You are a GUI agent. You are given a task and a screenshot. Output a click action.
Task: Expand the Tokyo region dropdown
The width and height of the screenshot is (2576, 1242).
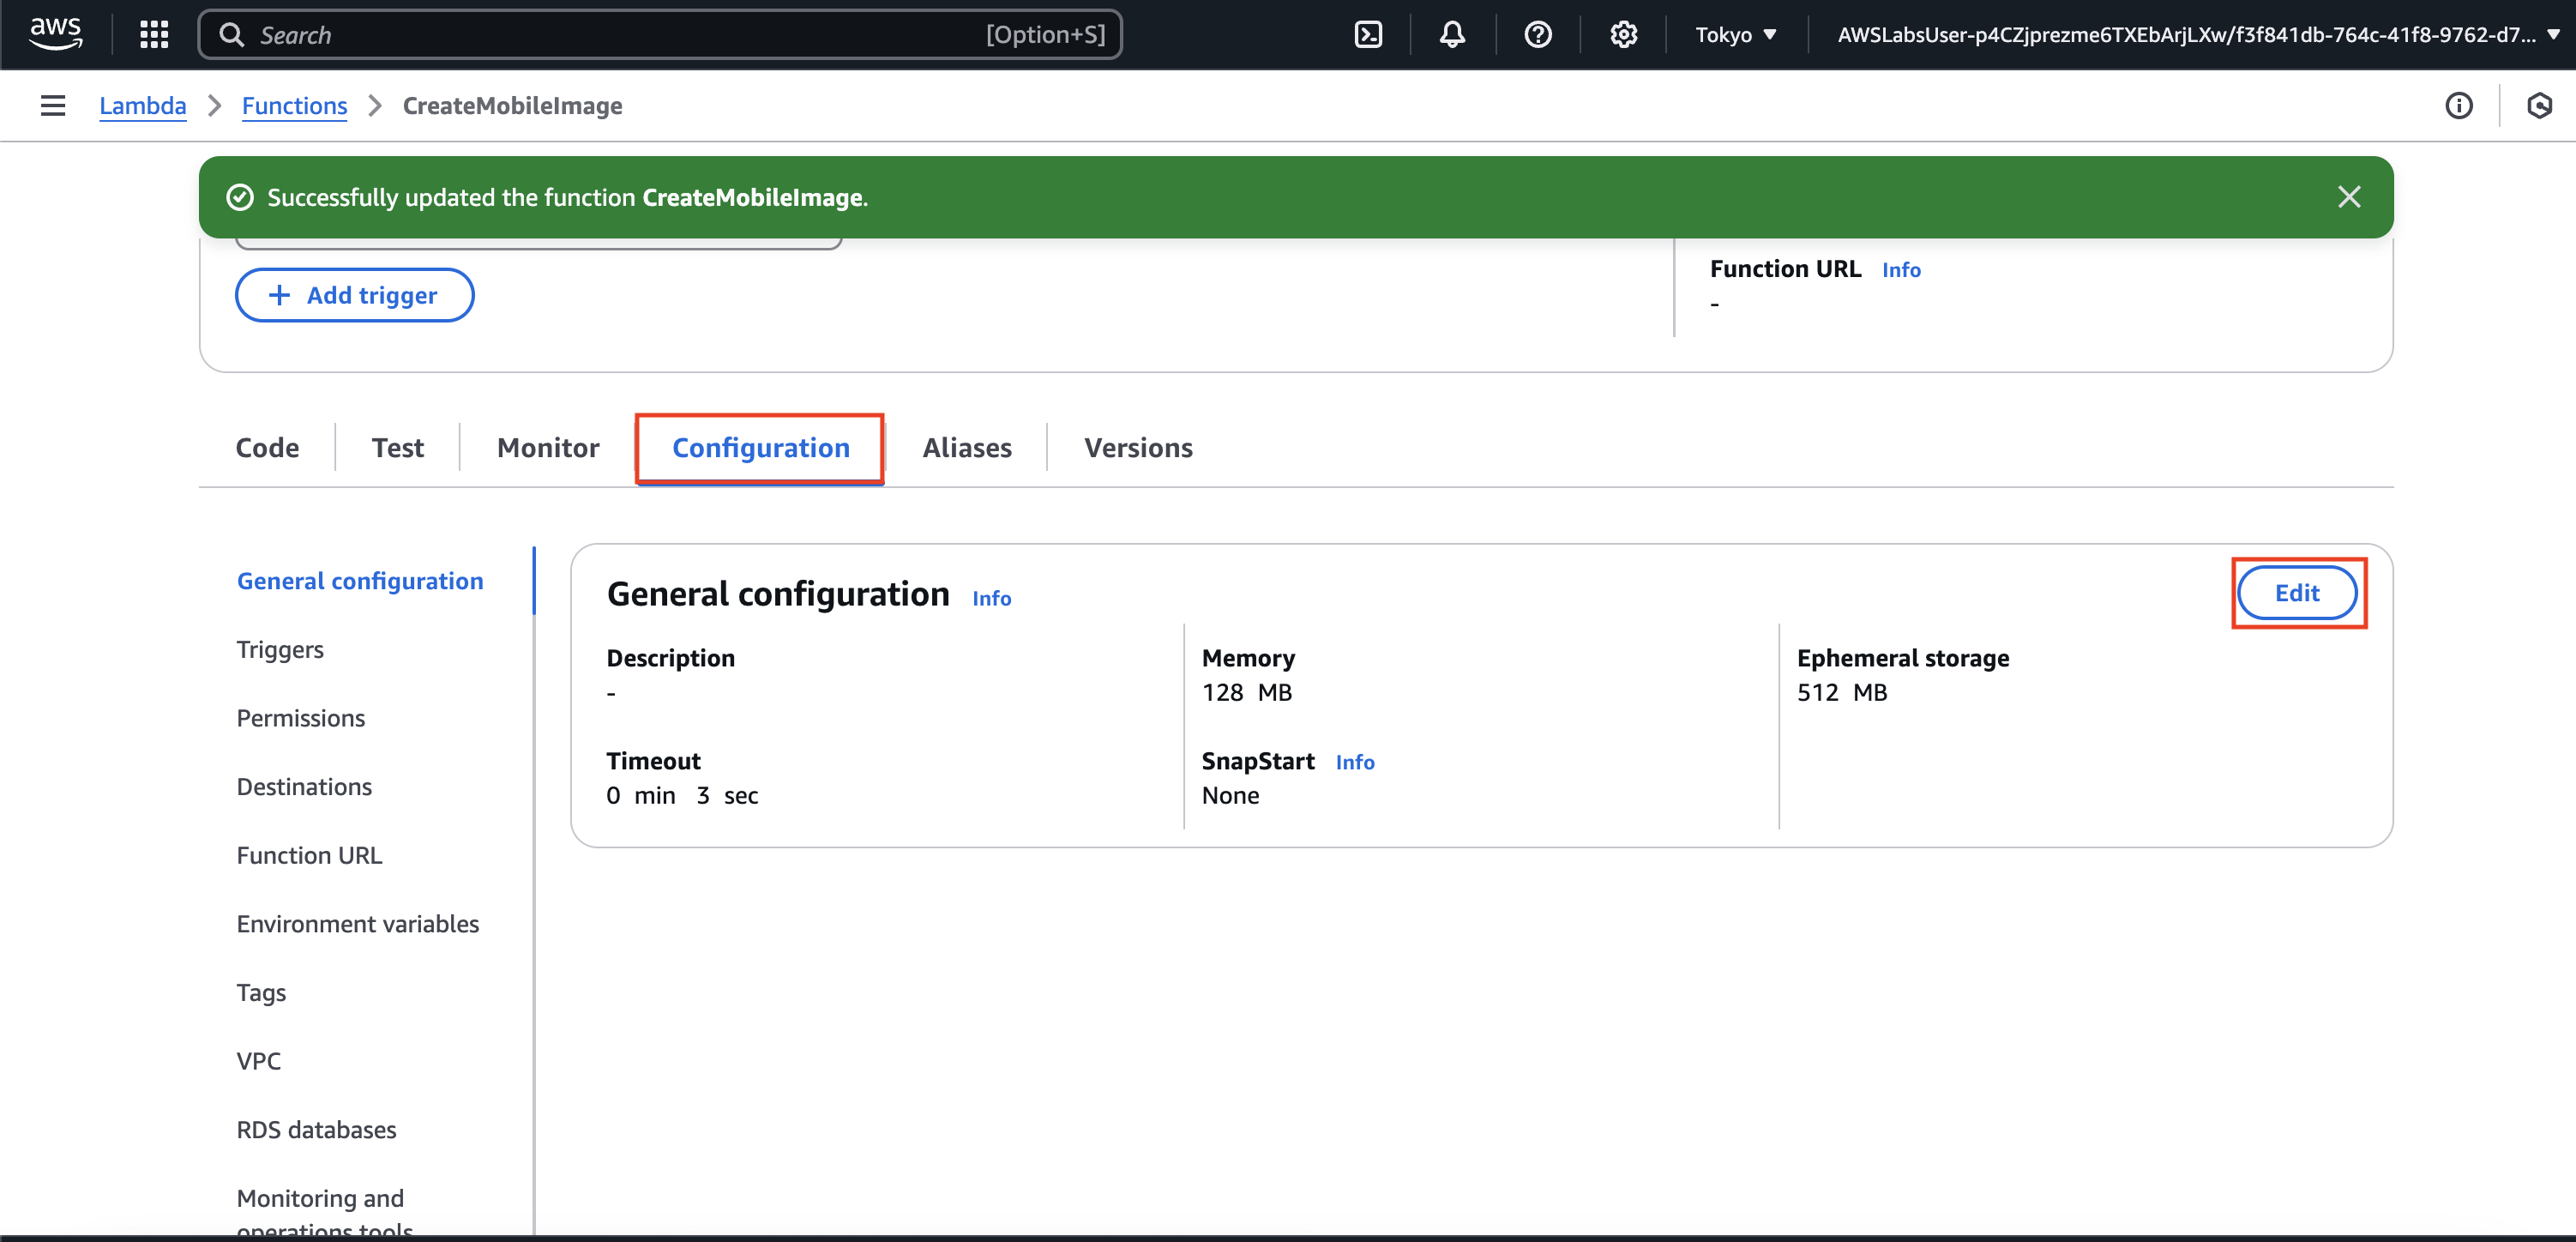point(1735,34)
